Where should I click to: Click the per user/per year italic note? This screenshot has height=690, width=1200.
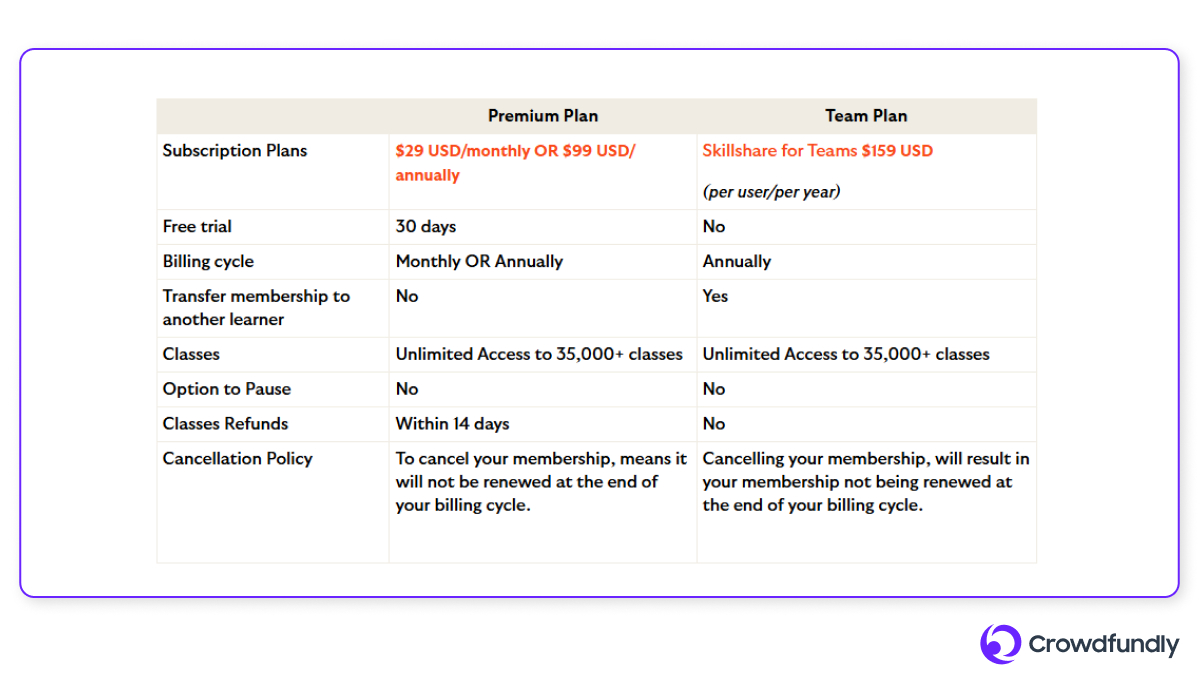pyautogui.click(x=771, y=191)
